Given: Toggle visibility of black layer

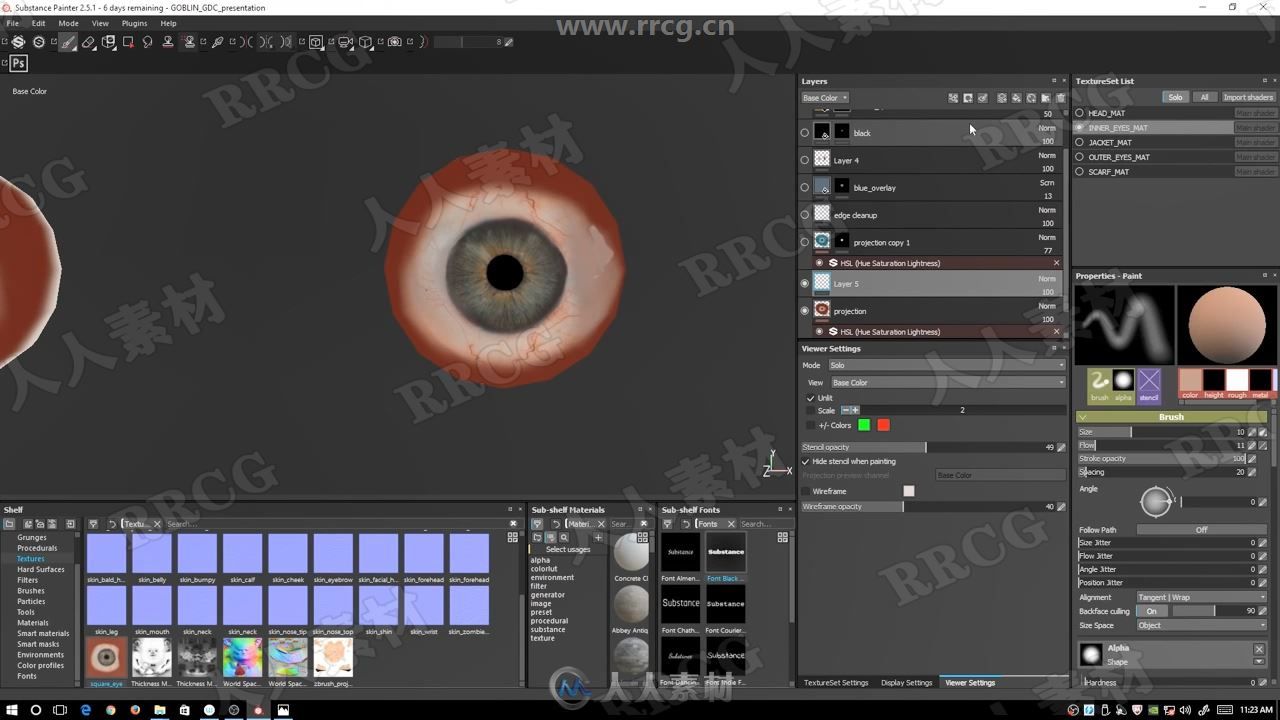Looking at the screenshot, I should tap(805, 133).
